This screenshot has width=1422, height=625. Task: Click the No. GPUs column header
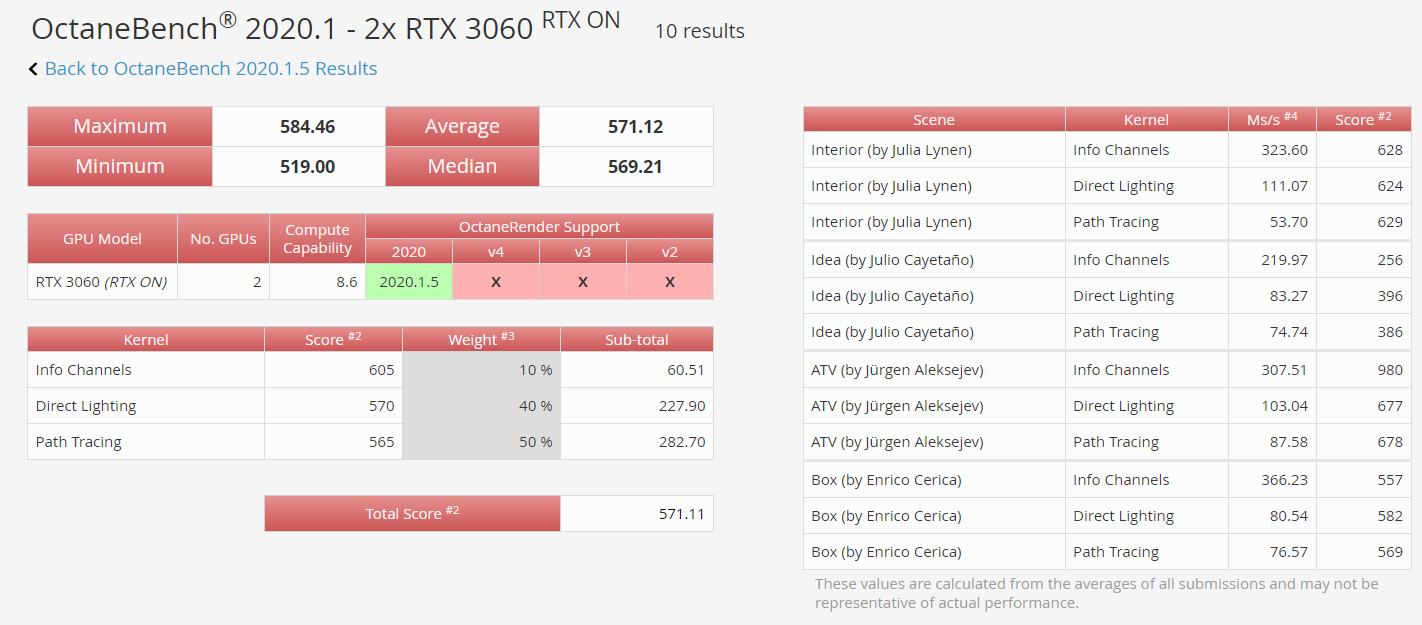(x=223, y=239)
